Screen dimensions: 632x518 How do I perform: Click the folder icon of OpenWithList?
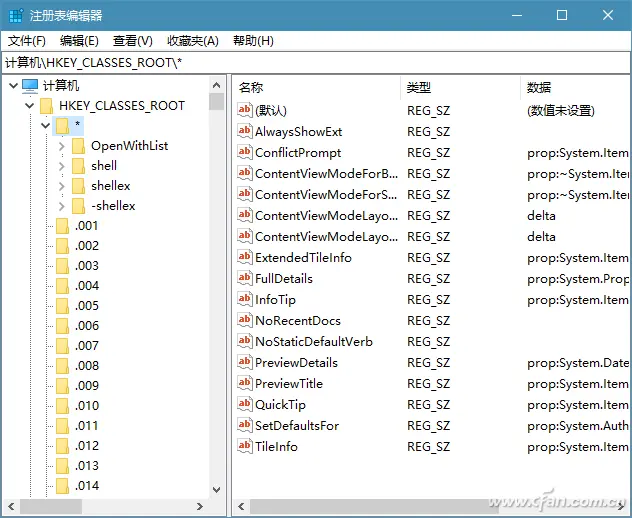(x=78, y=146)
